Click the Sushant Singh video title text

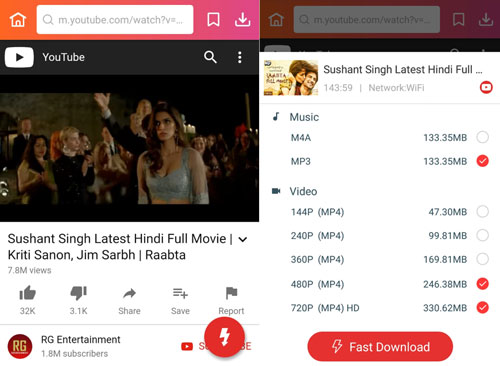(120, 247)
